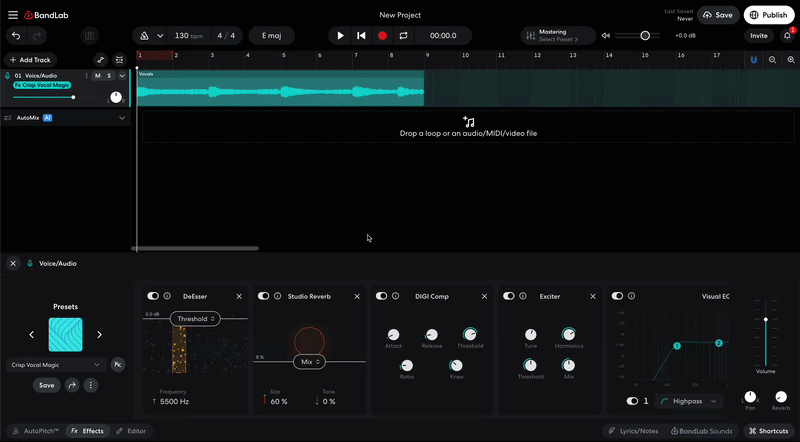Switch off the Exciter effect
This screenshot has height=442, width=800.
508,296
